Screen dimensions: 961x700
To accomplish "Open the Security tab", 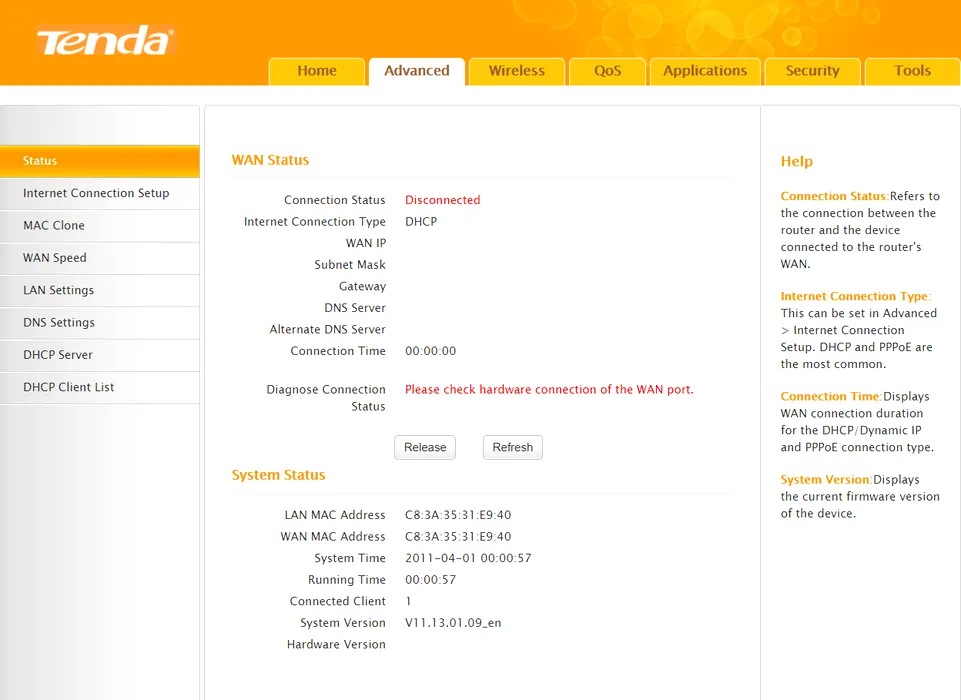I will tap(813, 71).
